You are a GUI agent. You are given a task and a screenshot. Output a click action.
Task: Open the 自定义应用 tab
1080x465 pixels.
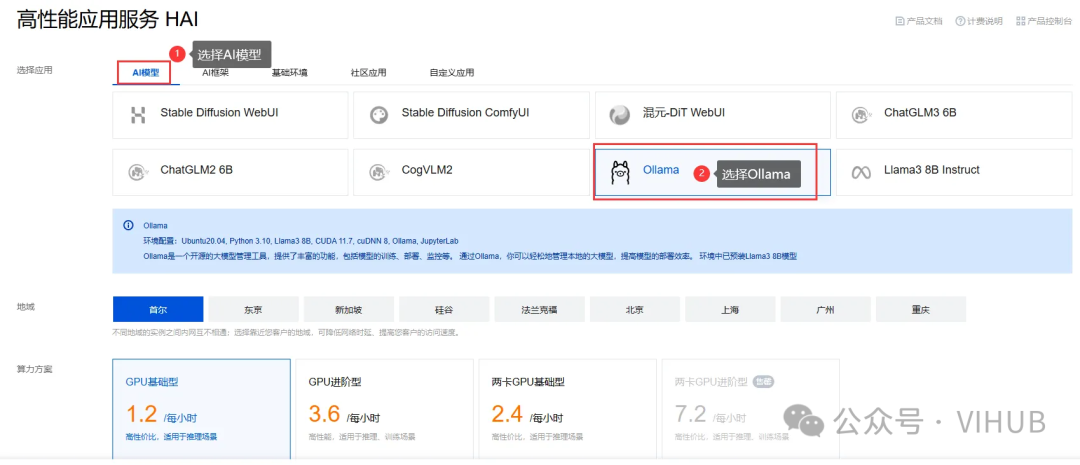click(452, 73)
